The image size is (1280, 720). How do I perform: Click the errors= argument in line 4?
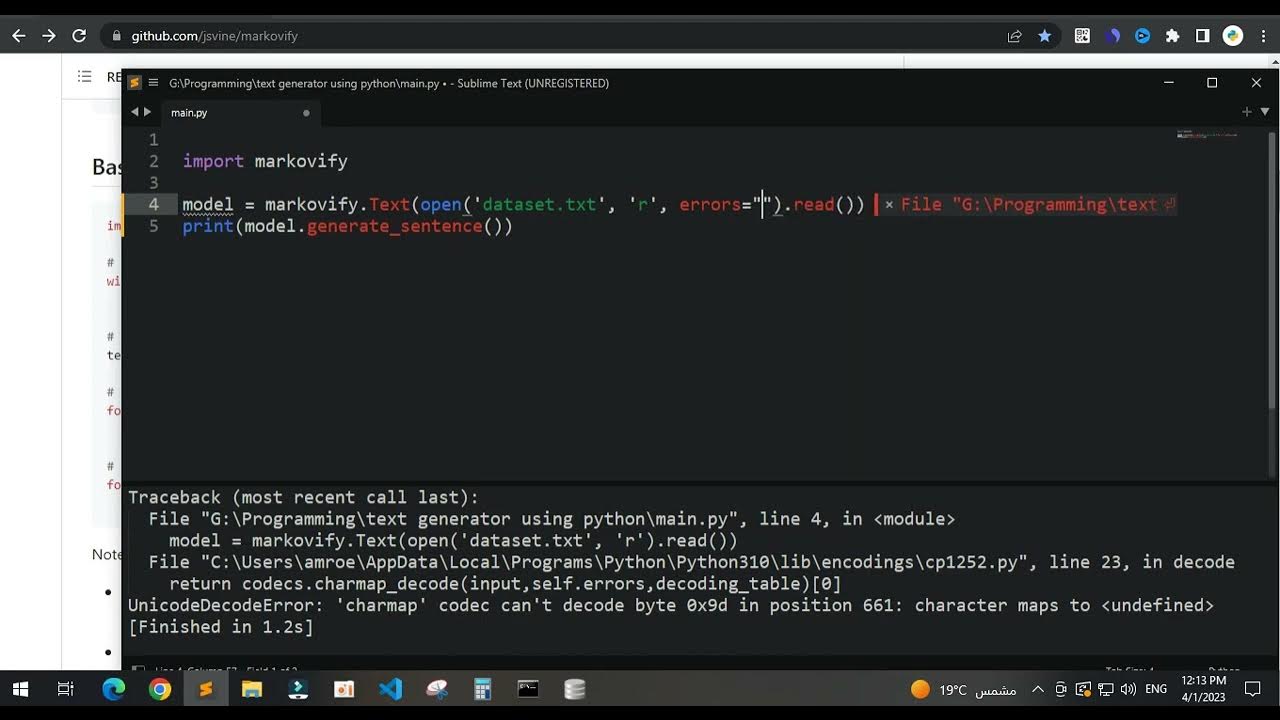(x=715, y=204)
